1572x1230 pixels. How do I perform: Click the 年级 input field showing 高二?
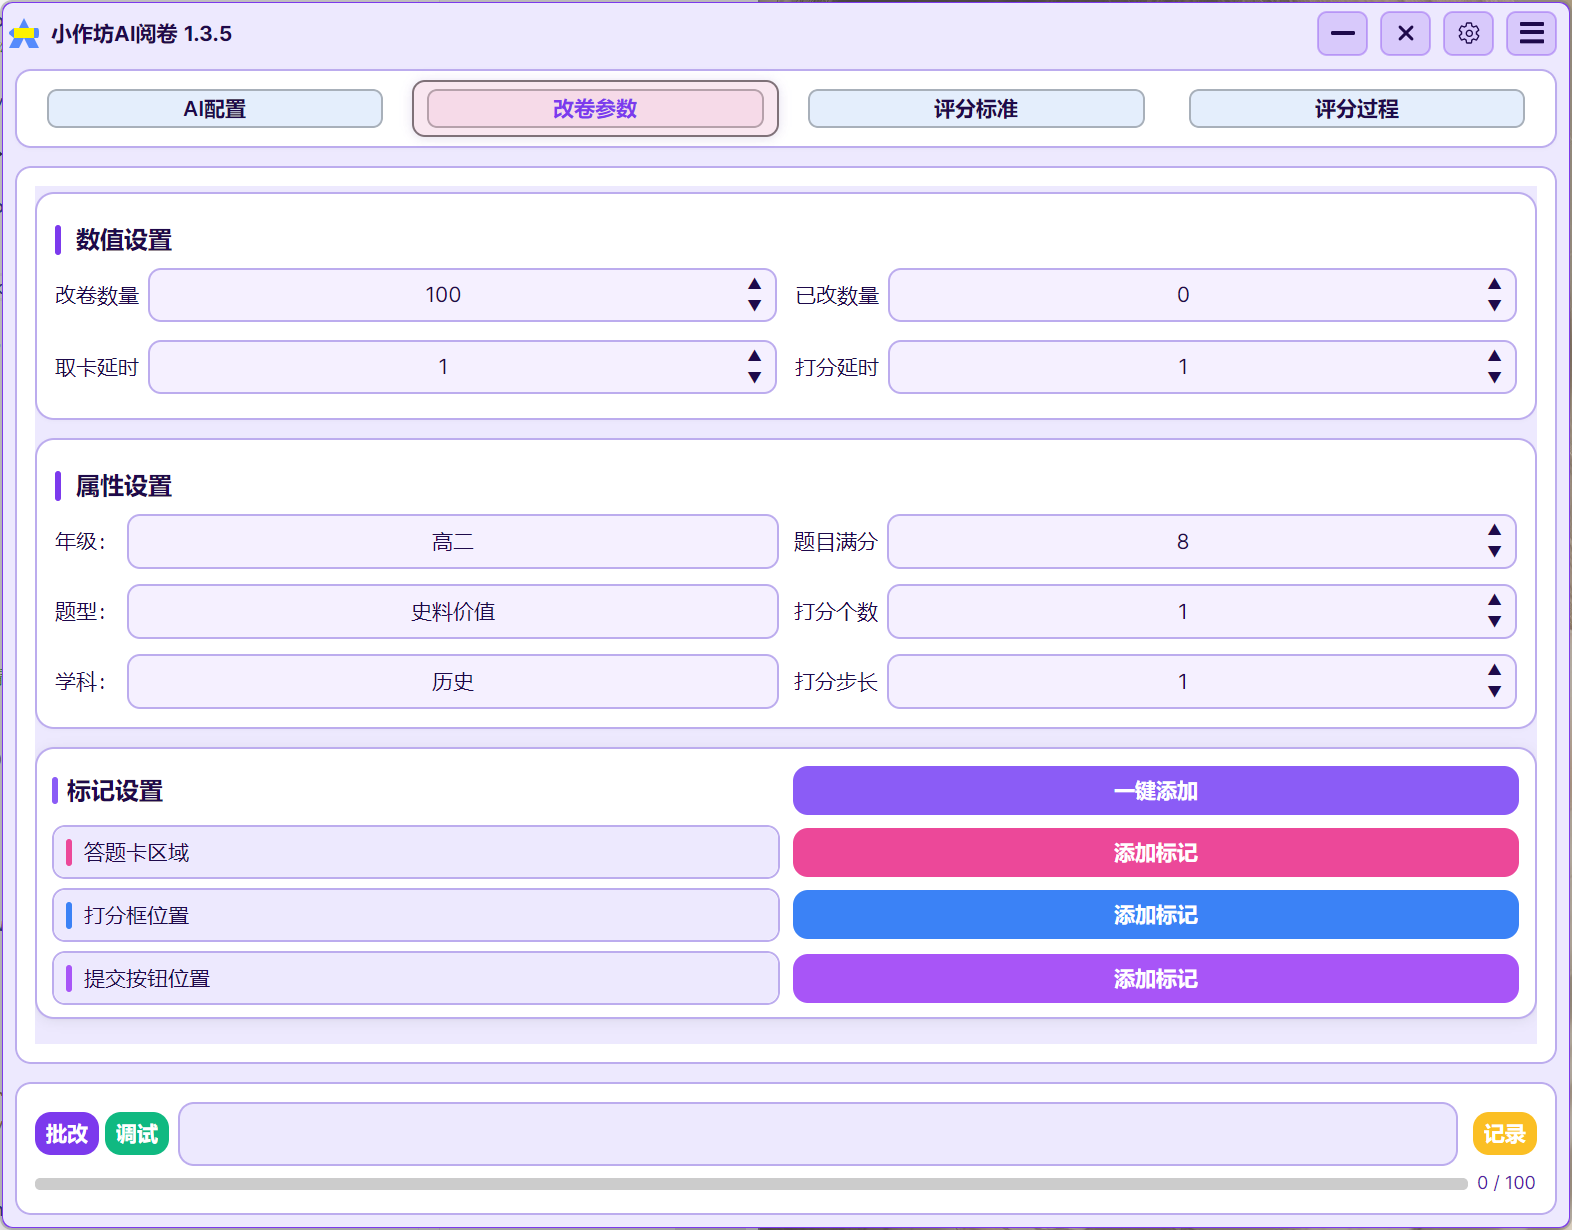point(452,542)
